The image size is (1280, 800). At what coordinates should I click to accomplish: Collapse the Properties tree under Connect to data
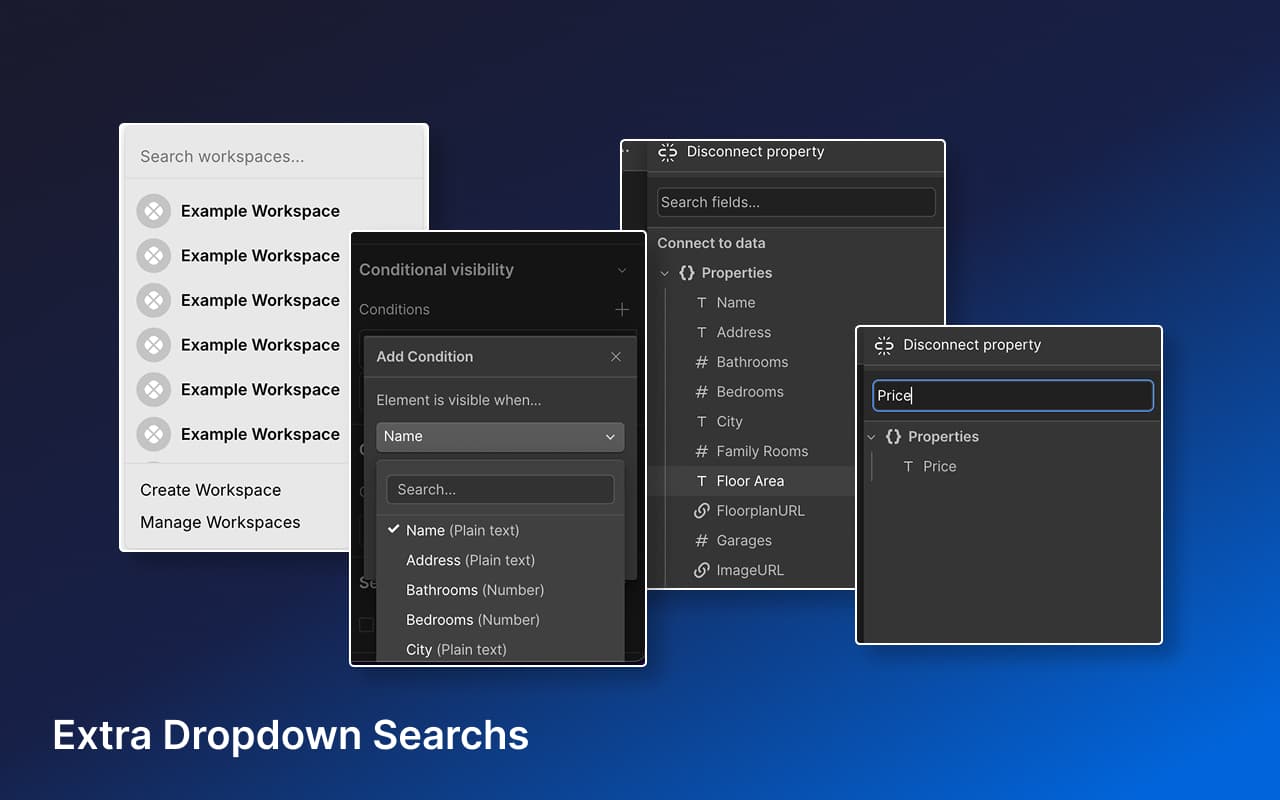(664, 272)
